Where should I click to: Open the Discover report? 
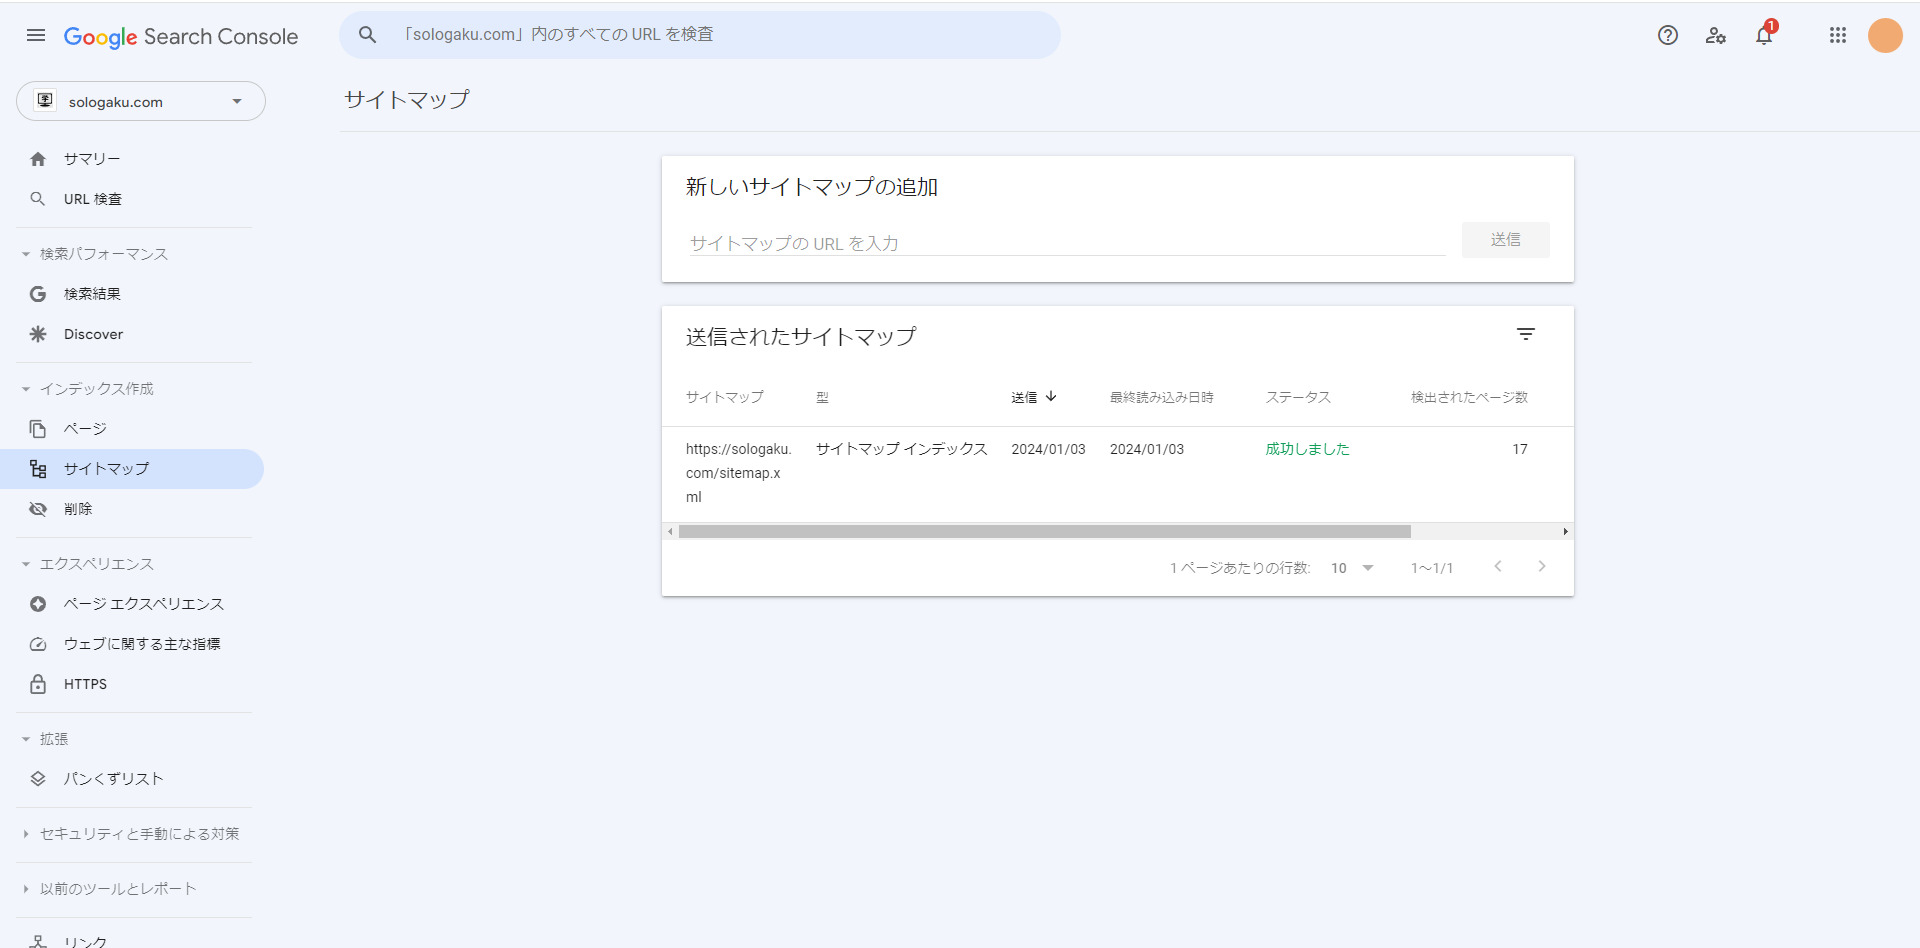click(x=93, y=334)
